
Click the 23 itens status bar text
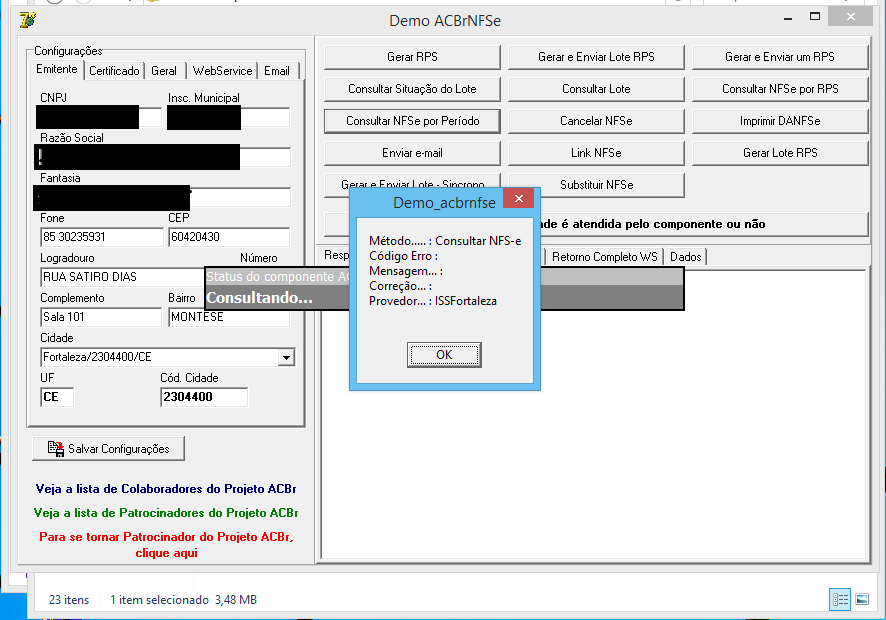(x=69, y=600)
